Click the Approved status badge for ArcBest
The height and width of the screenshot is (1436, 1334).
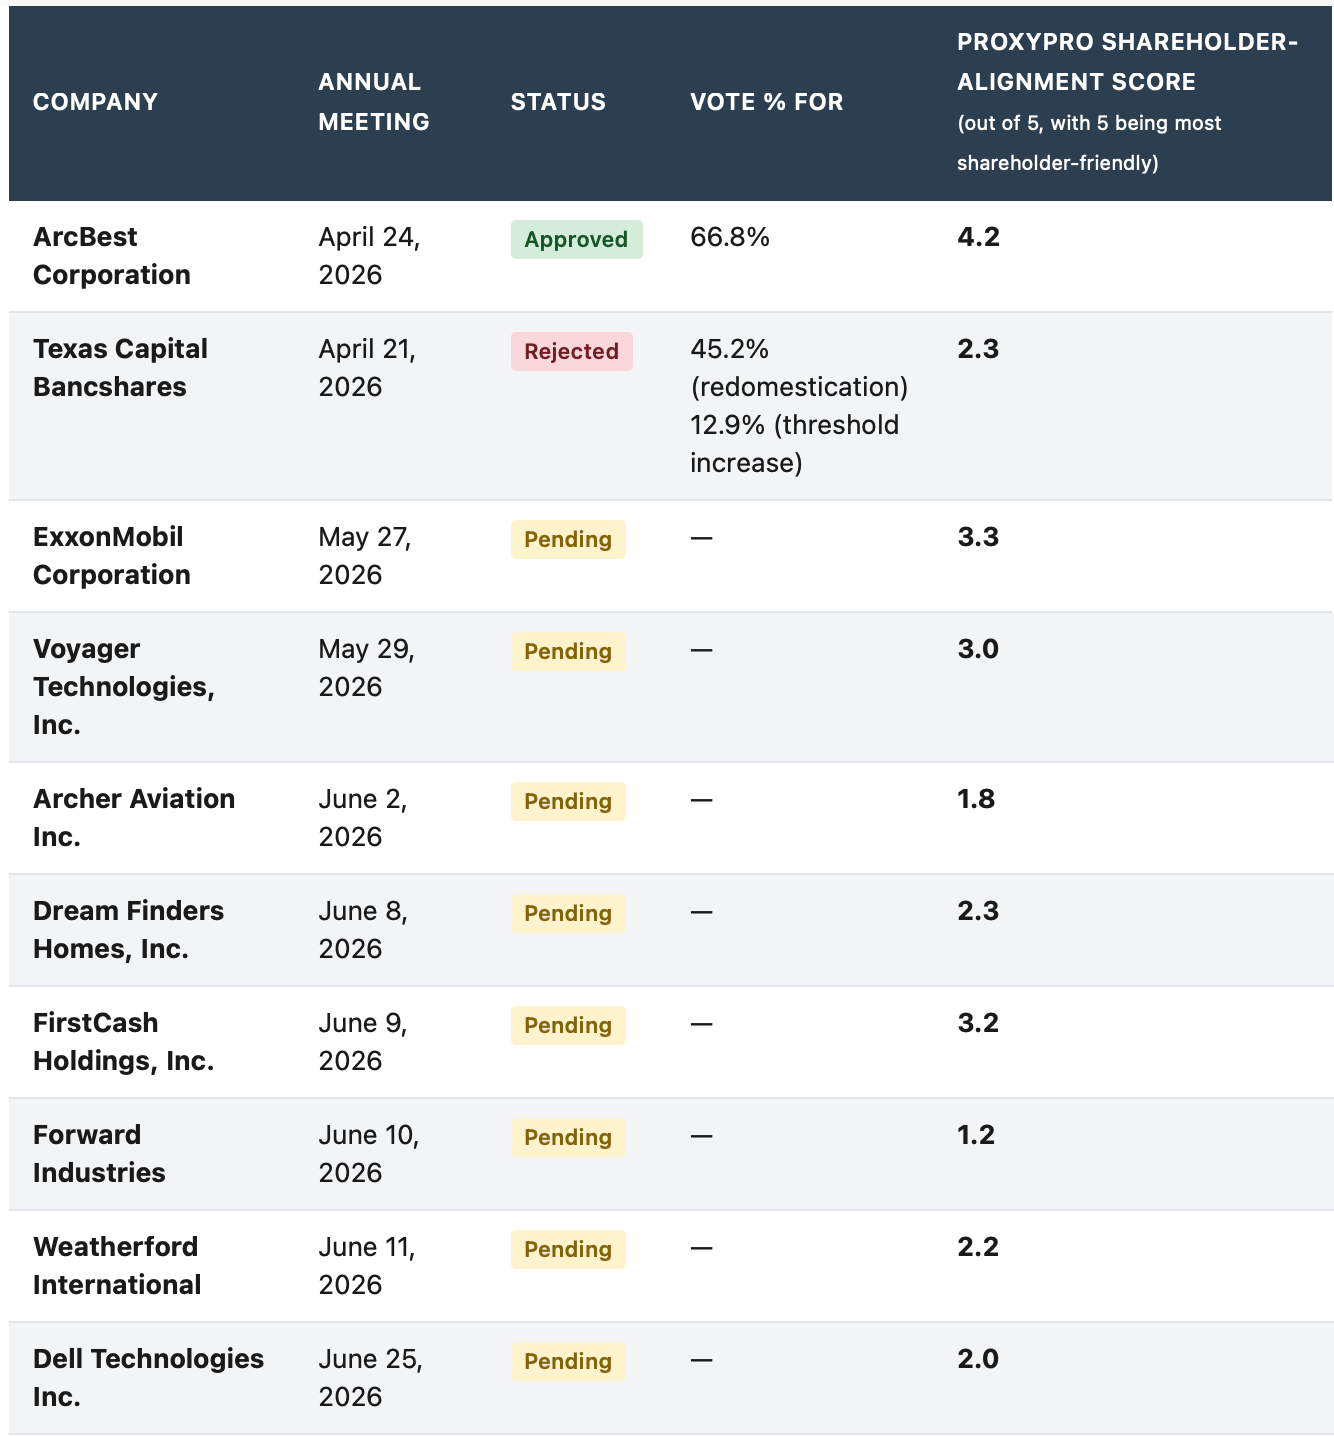point(576,240)
